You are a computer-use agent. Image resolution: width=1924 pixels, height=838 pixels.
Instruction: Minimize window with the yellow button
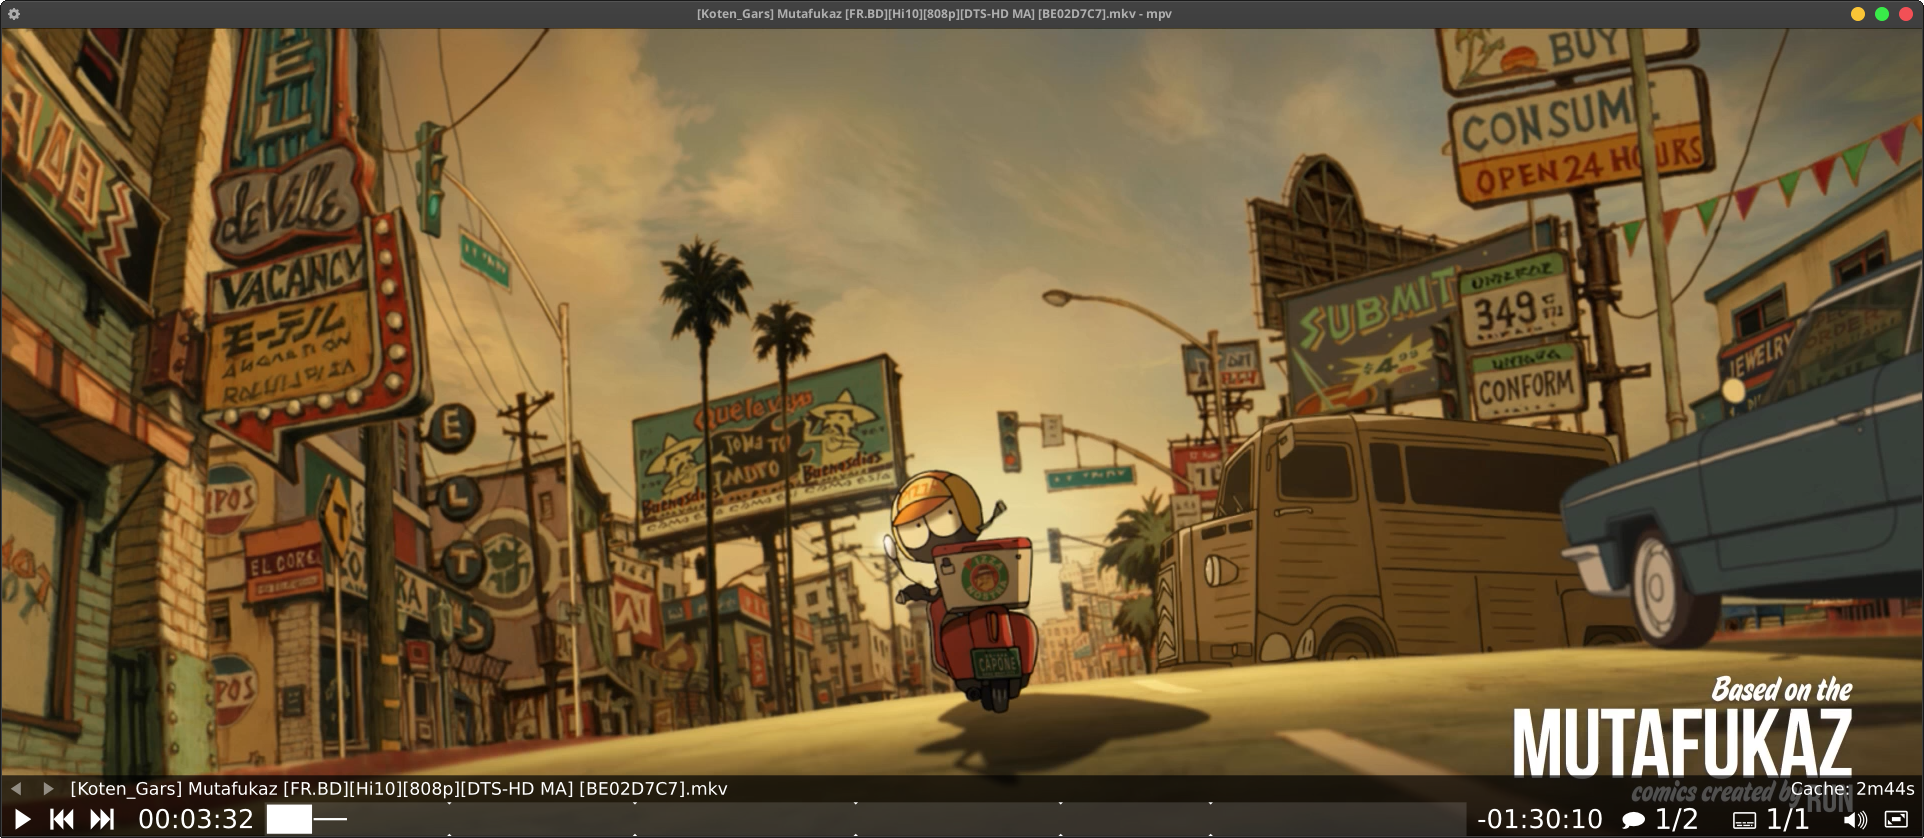tap(1858, 14)
